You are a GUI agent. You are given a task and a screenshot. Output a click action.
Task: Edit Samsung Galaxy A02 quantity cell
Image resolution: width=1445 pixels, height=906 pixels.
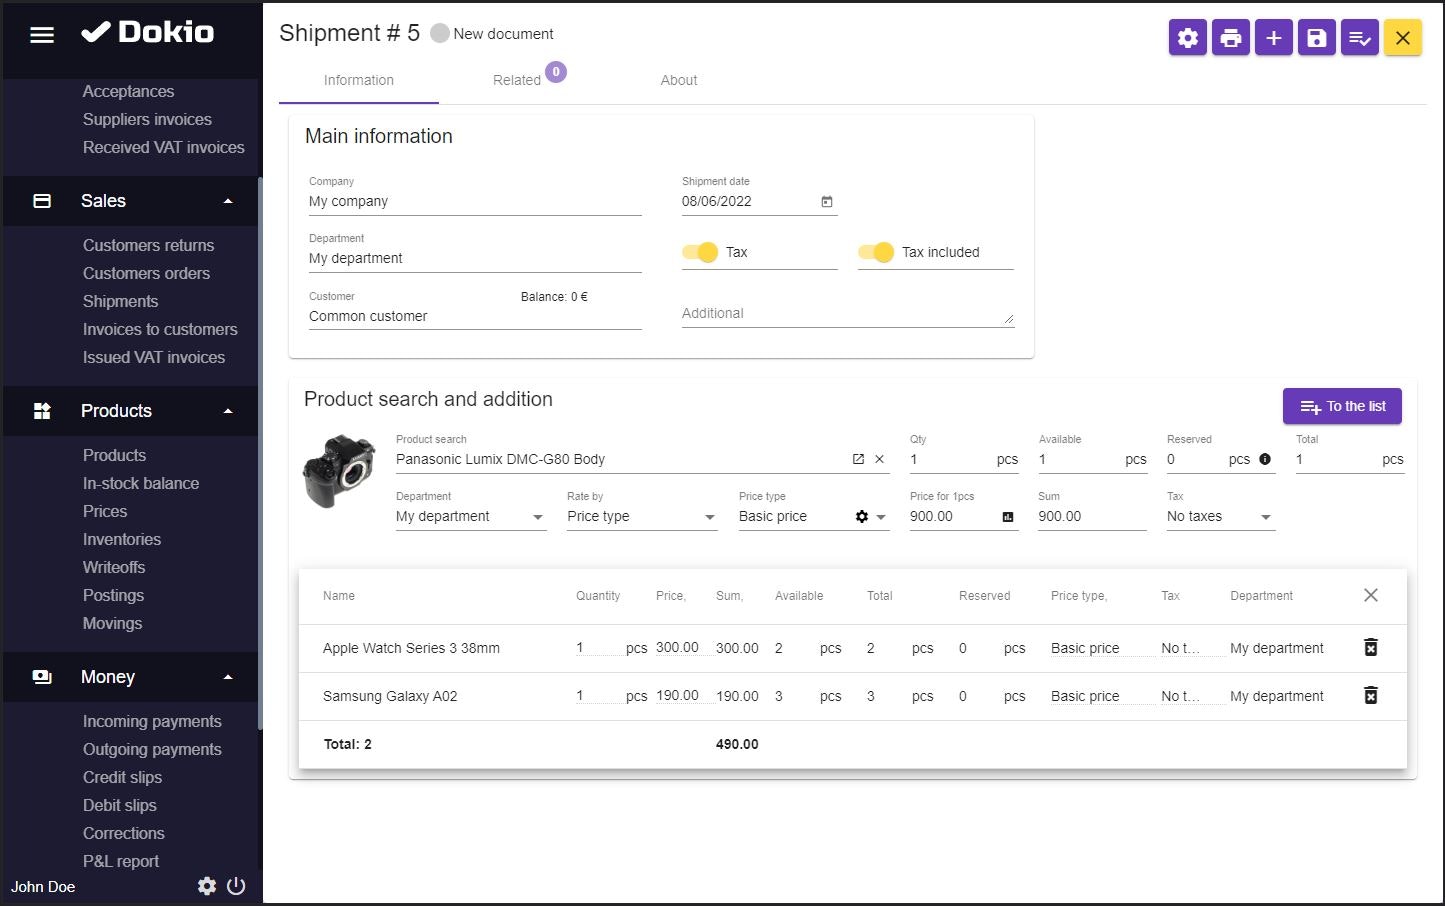pos(598,695)
